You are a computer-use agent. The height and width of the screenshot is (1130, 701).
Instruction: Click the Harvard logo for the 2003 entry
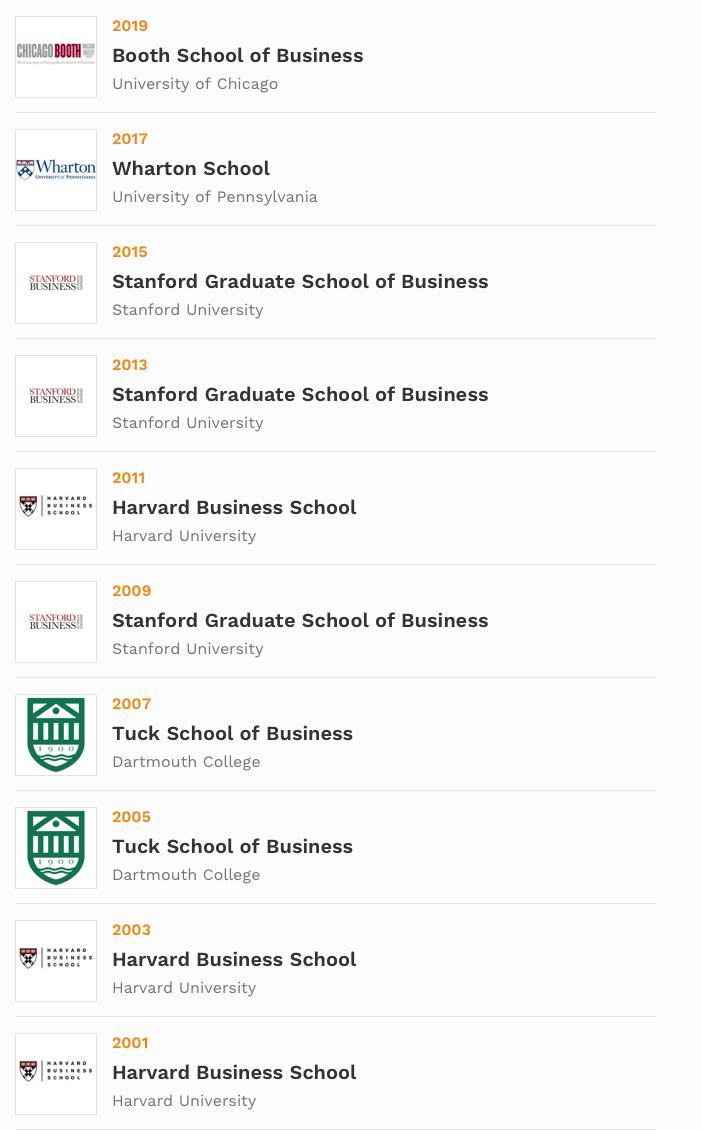point(56,961)
